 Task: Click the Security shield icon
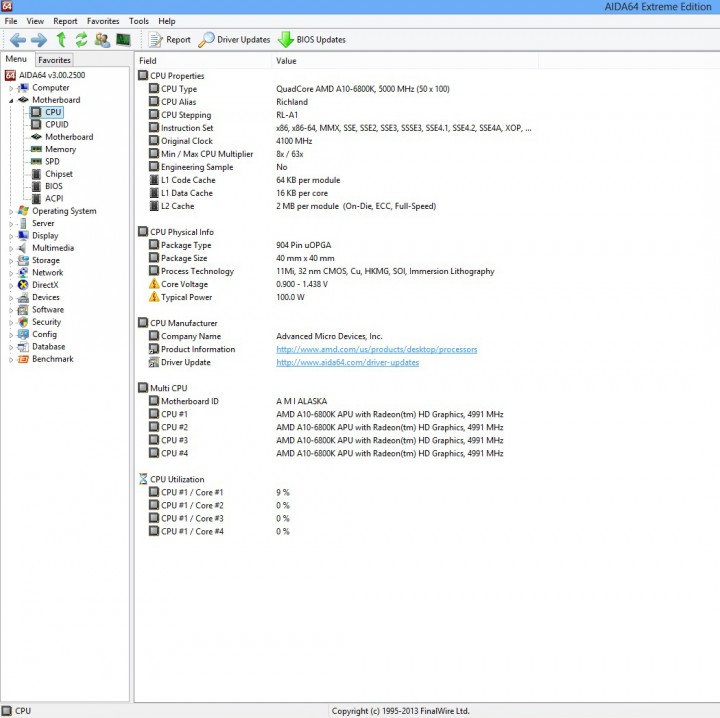[23, 322]
